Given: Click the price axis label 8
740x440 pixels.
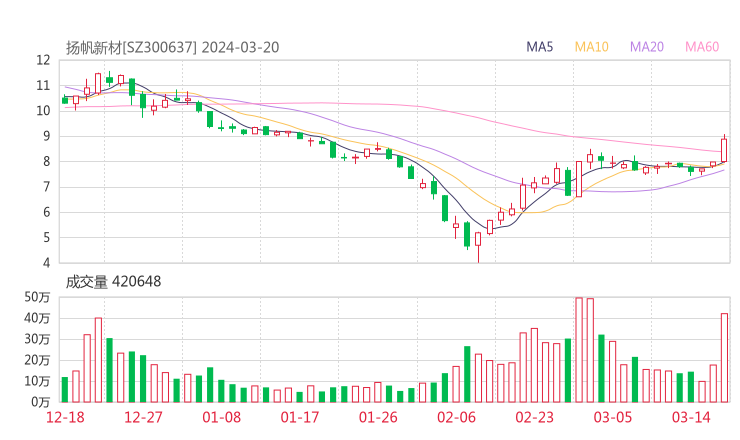Looking at the screenshot, I should click(46, 161).
